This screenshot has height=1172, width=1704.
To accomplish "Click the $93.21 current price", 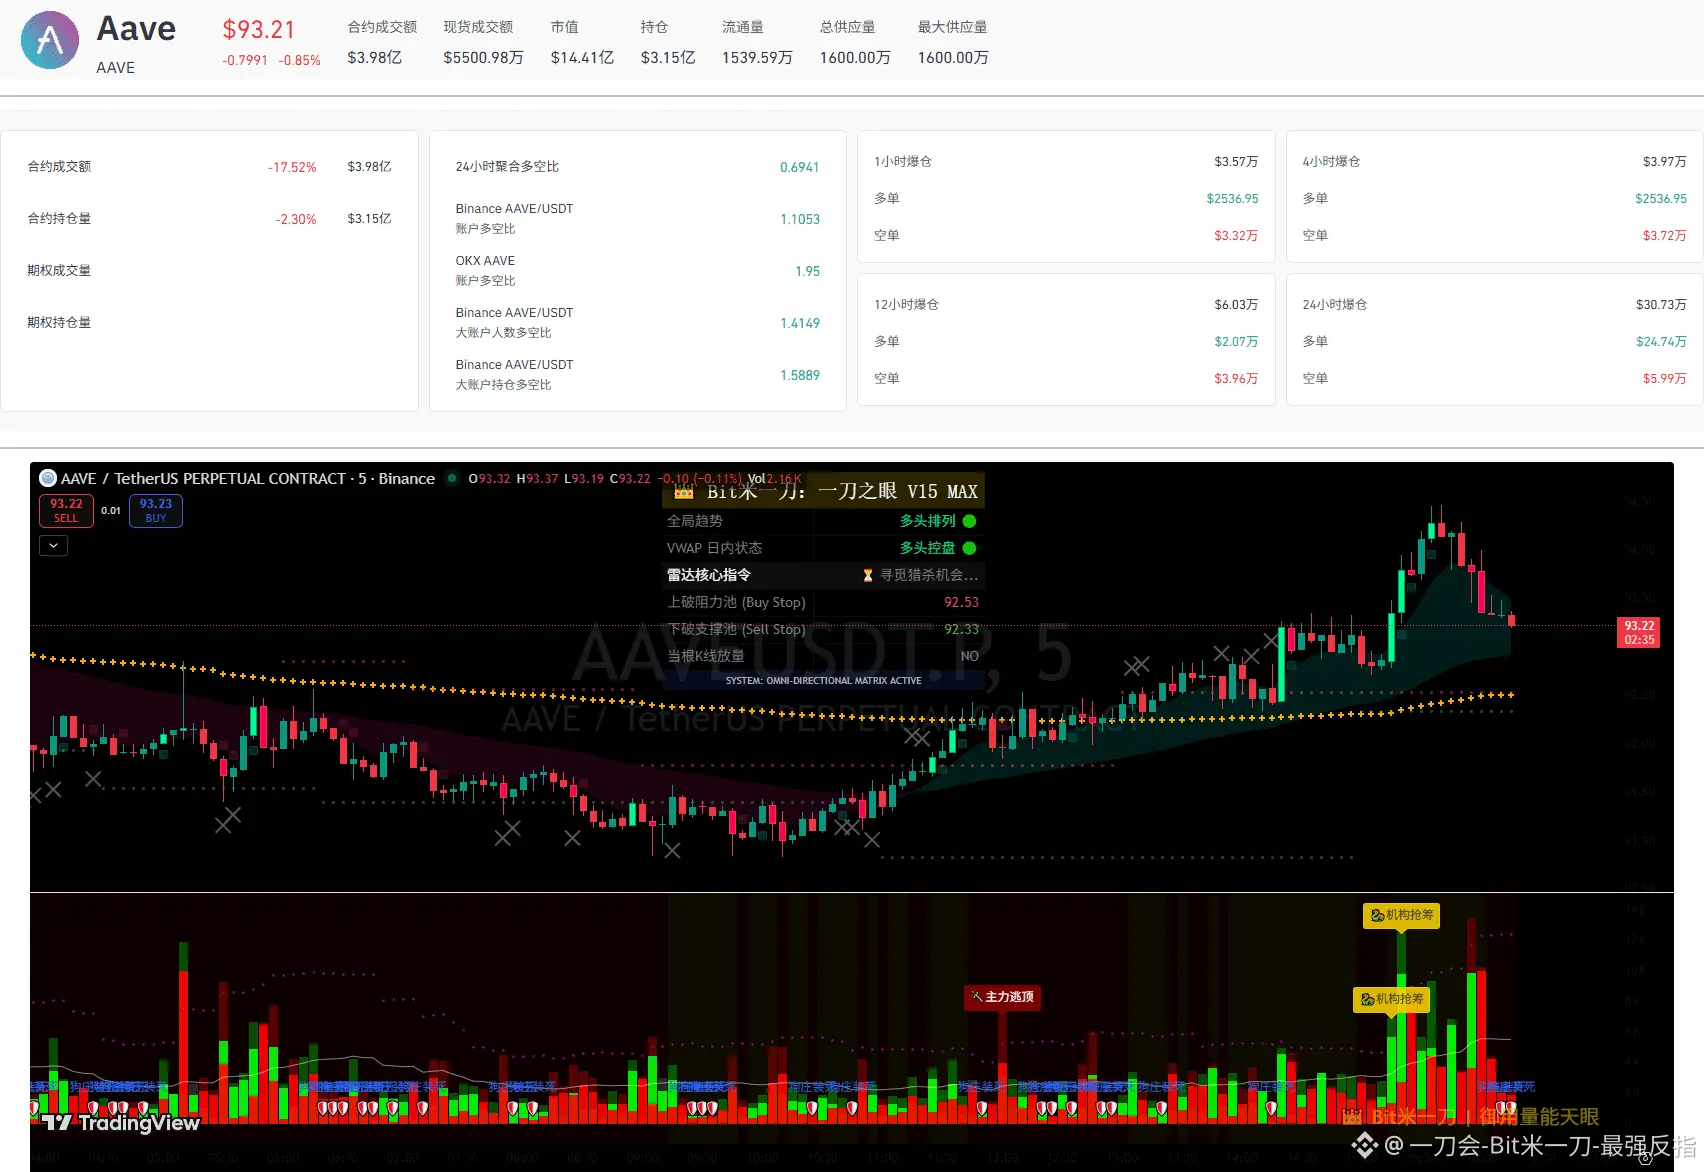I will pyautogui.click(x=259, y=30).
